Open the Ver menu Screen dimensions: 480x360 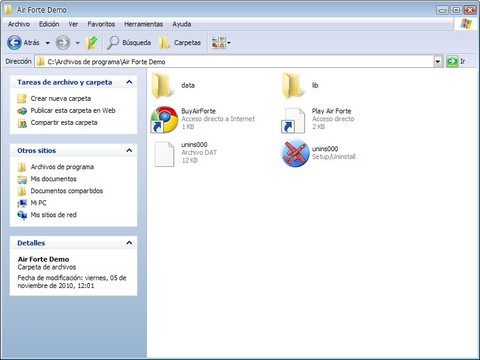pos(73,24)
